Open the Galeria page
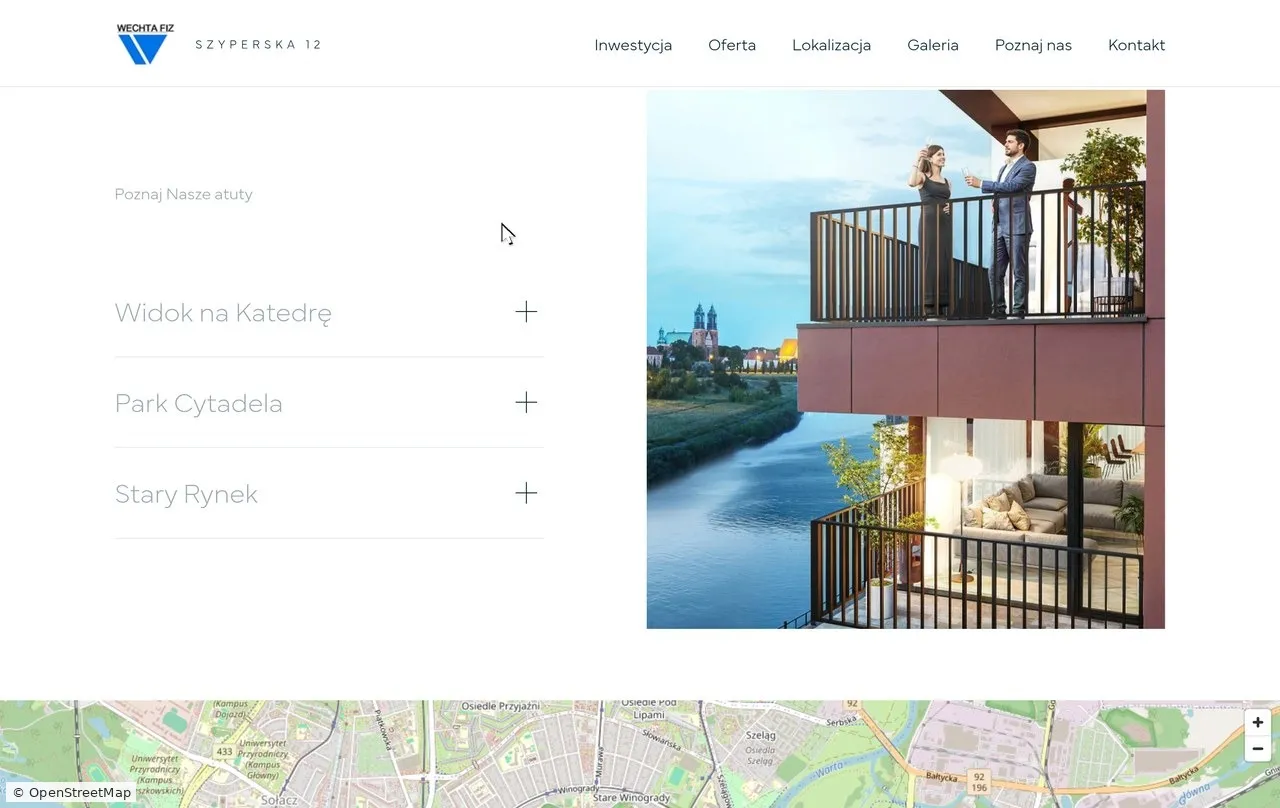This screenshot has width=1280, height=808. coord(933,45)
